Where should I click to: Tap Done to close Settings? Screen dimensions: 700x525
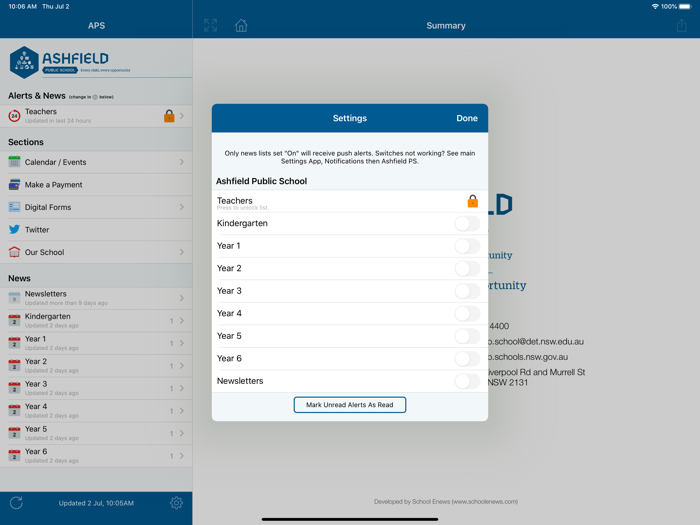click(467, 118)
